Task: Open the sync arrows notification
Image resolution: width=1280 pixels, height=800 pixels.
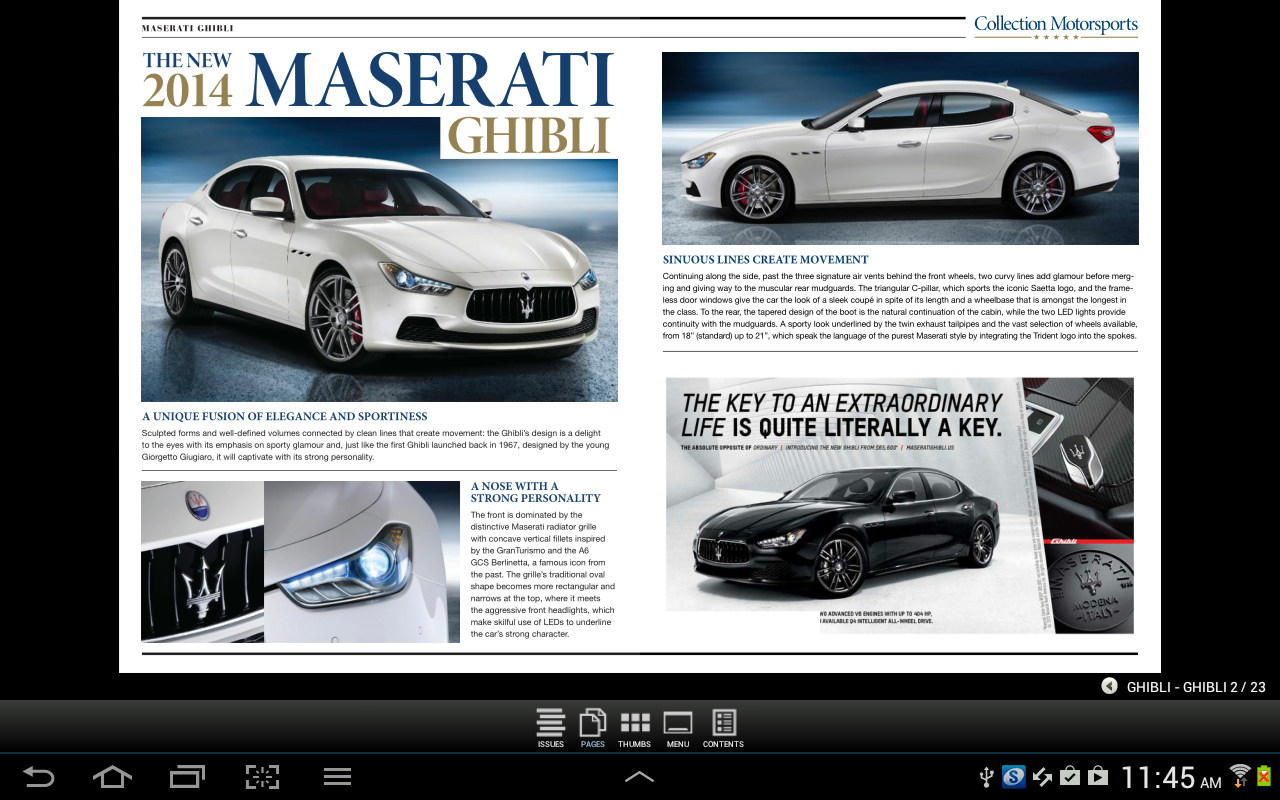Action: click(x=1042, y=776)
